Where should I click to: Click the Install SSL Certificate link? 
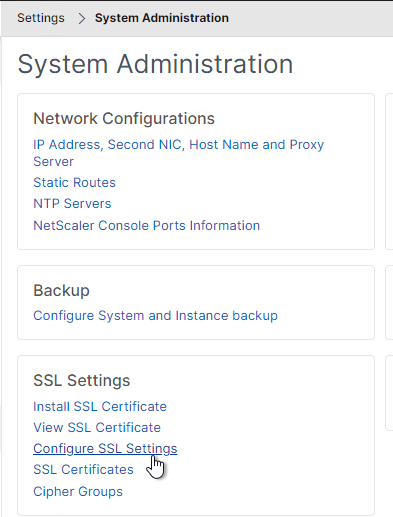click(100, 407)
